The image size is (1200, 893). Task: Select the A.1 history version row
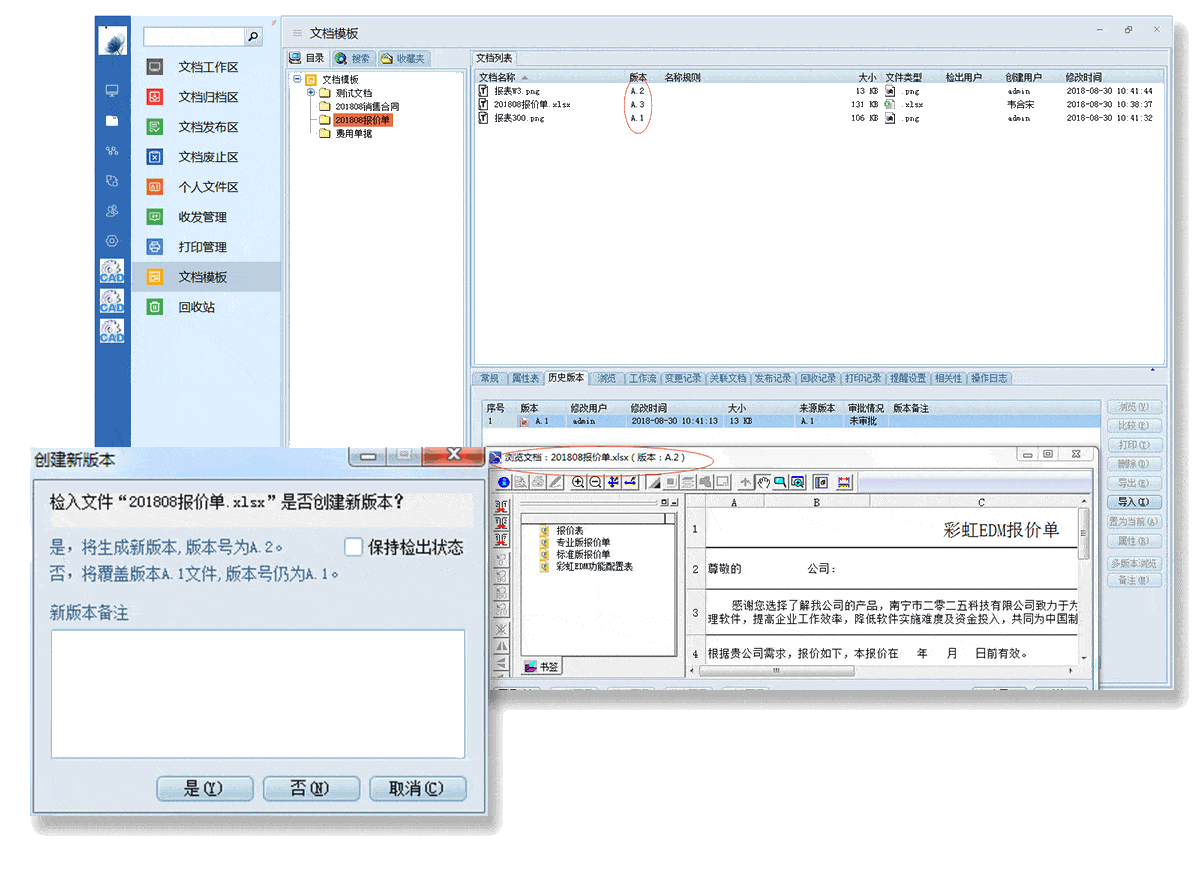coord(792,422)
